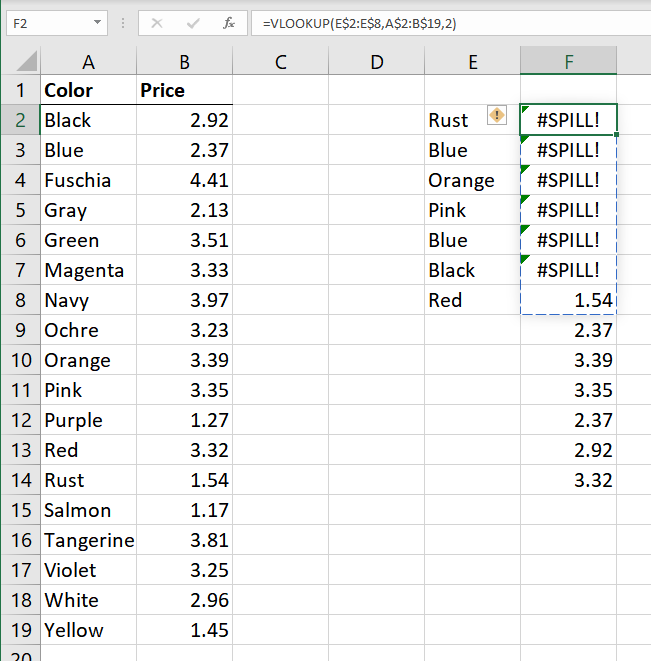This screenshot has height=661, width=651.
Task: Click value 3.35 in column F
Action: [568, 390]
